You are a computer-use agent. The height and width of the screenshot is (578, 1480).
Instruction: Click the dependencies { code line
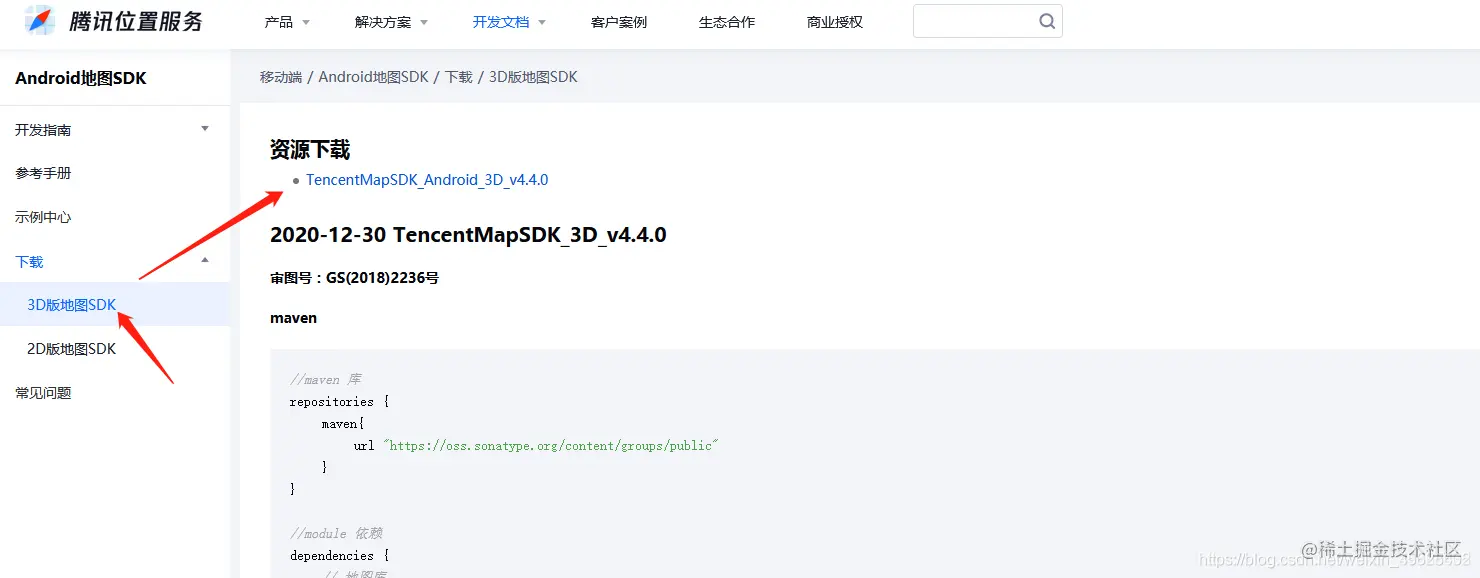point(339,556)
